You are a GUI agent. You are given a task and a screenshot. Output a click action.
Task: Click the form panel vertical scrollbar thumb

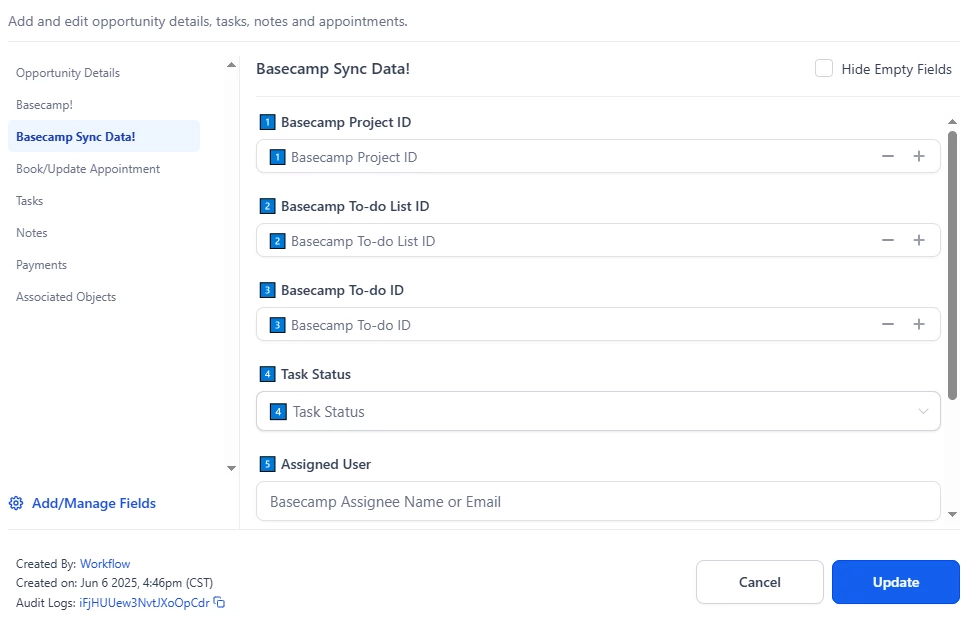(x=953, y=265)
